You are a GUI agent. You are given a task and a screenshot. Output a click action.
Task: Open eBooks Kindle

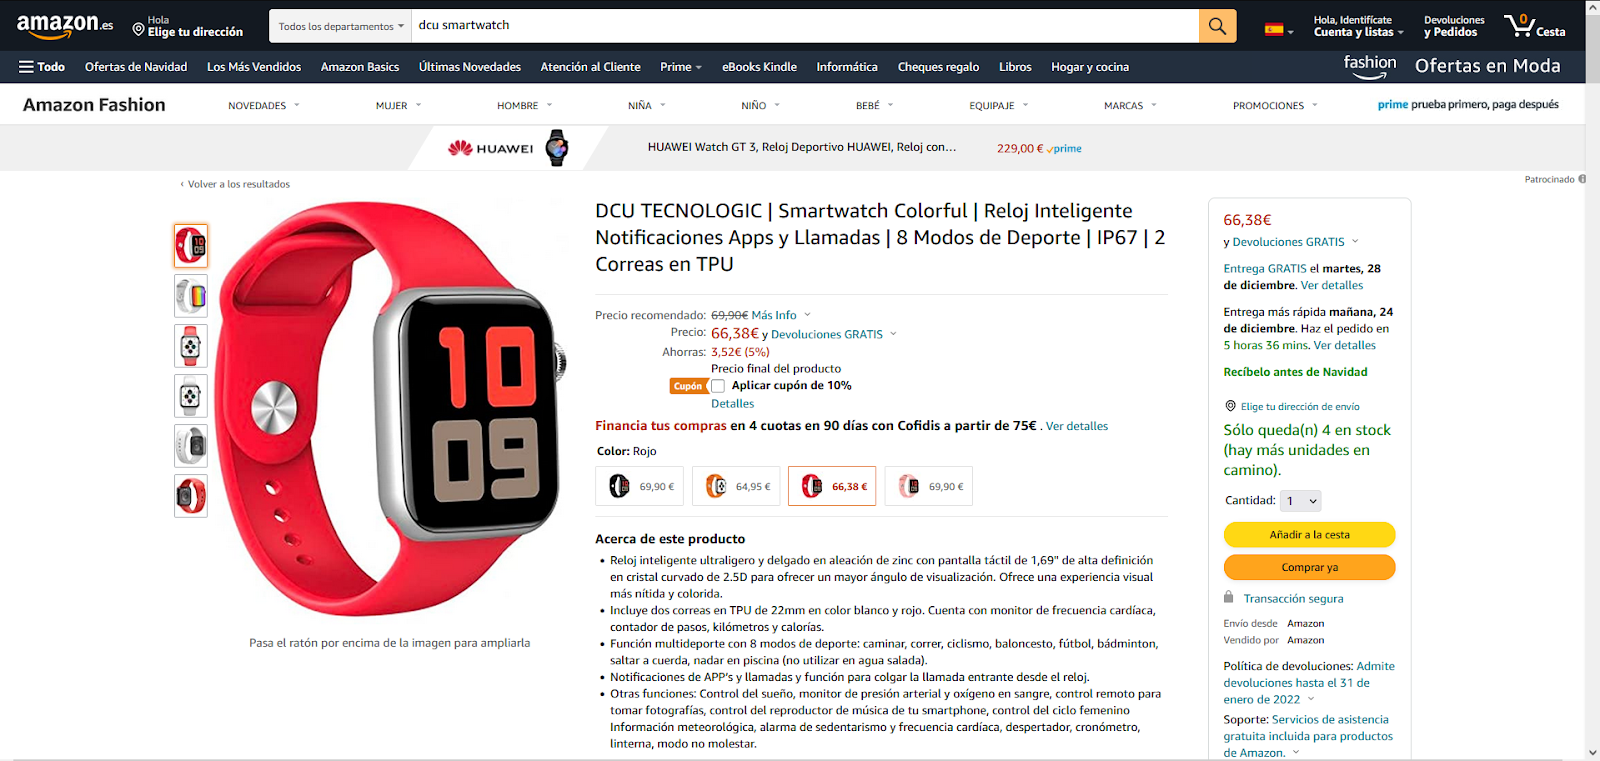pyautogui.click(x=760, y=67)
